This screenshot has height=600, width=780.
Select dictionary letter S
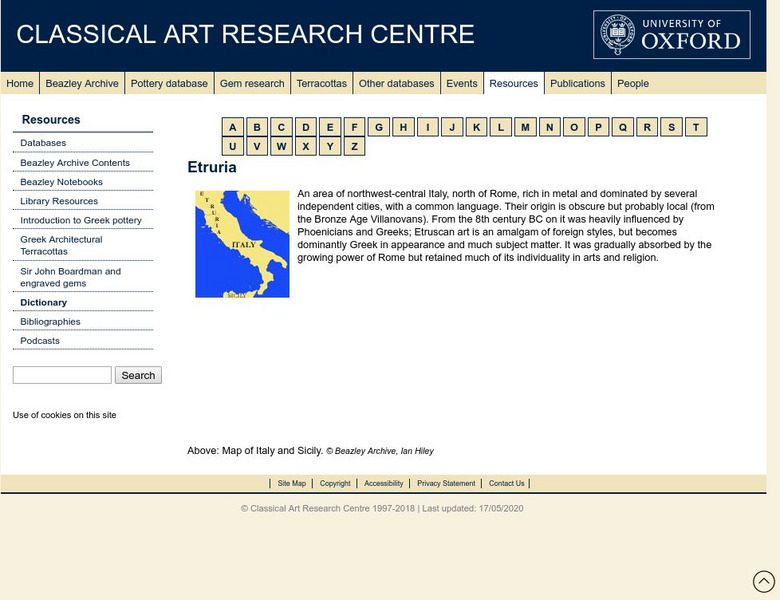671,127
